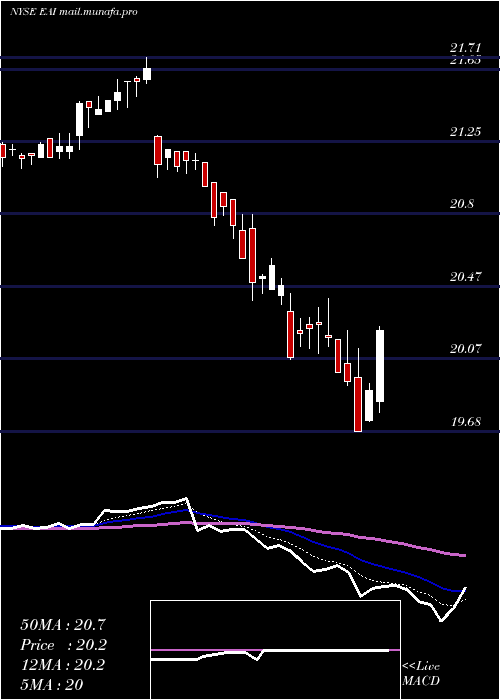Screen dimensions: 500x700
Task: Click the 'Price : 20.2' readout
Action: coord(63,645)
